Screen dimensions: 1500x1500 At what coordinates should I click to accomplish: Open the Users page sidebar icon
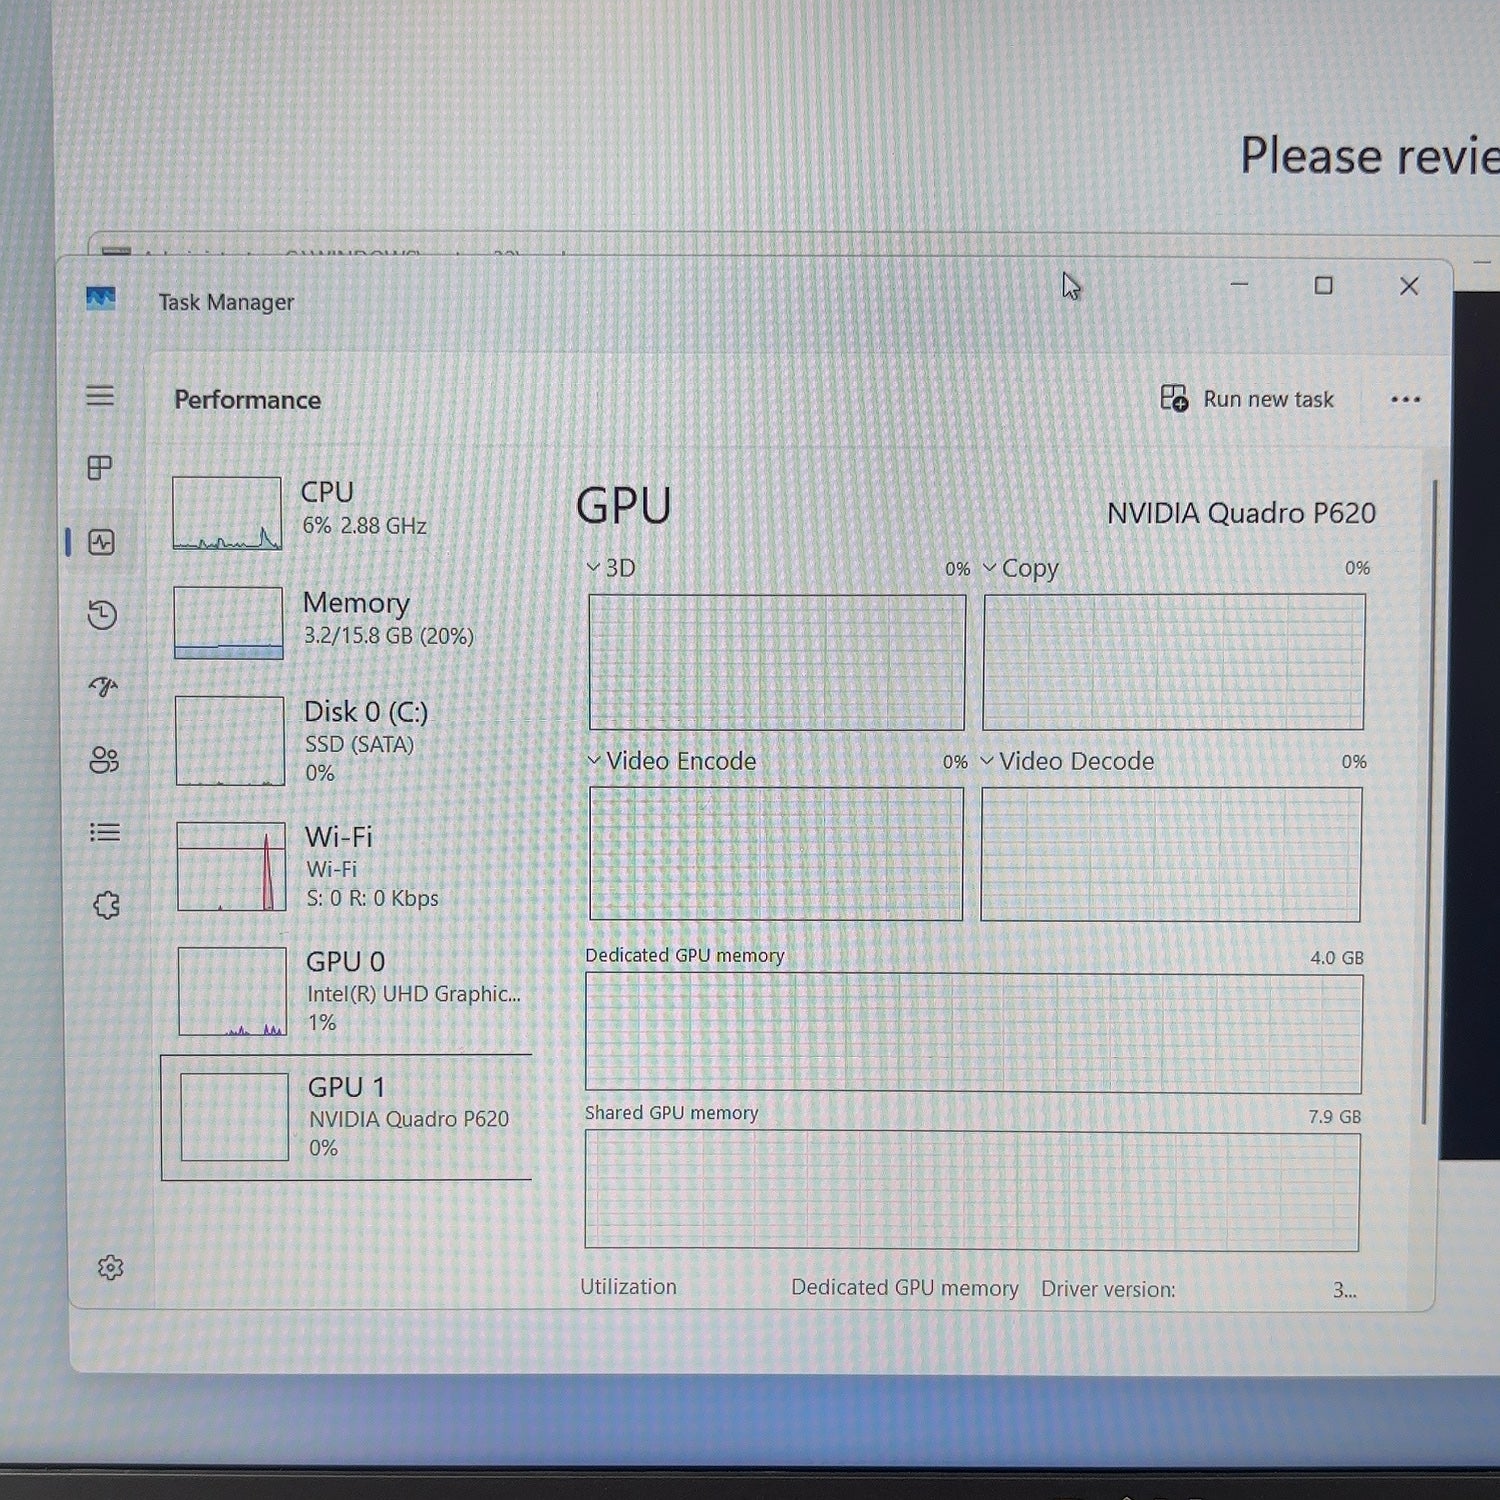pos(104,760)
